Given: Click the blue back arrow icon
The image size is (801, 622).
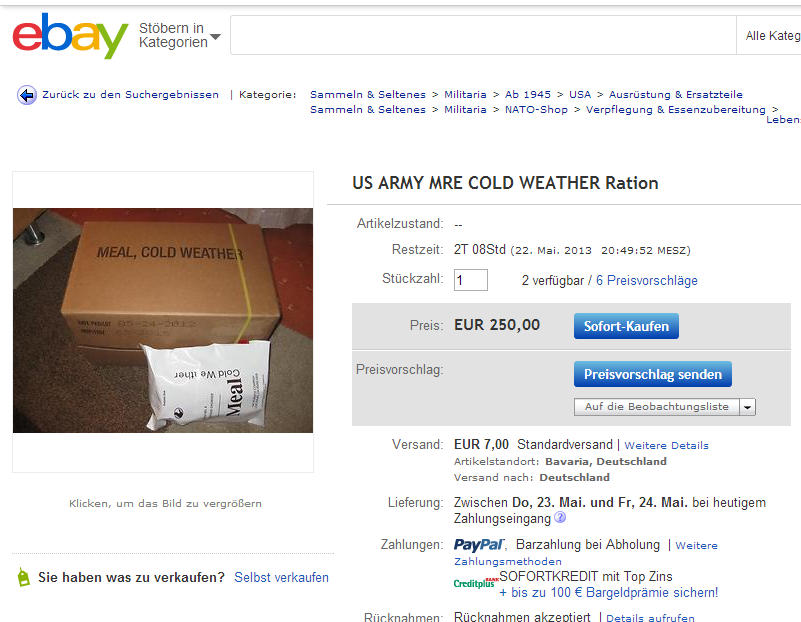Looking at the screenshot, I should click(x=27, y=95).
